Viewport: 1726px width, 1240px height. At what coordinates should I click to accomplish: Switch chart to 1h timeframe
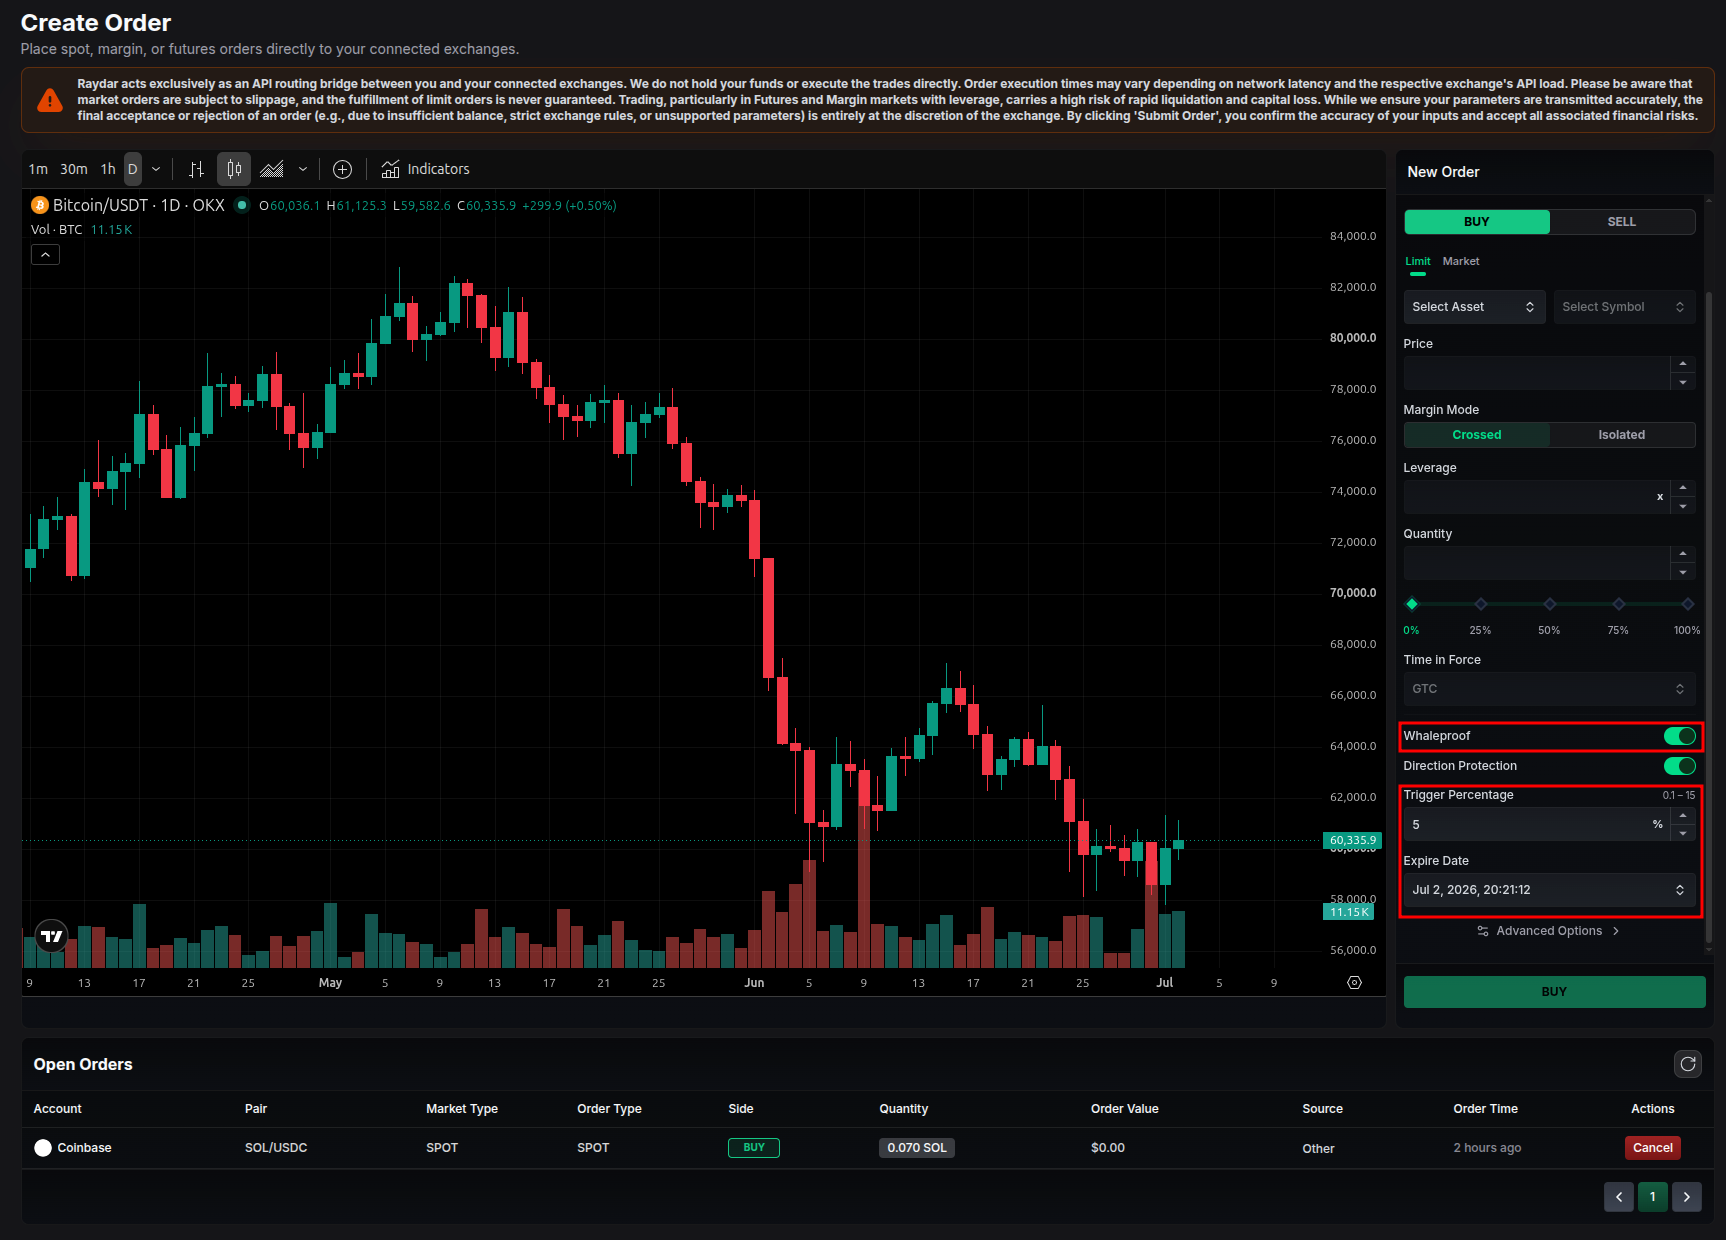(108, 169)
